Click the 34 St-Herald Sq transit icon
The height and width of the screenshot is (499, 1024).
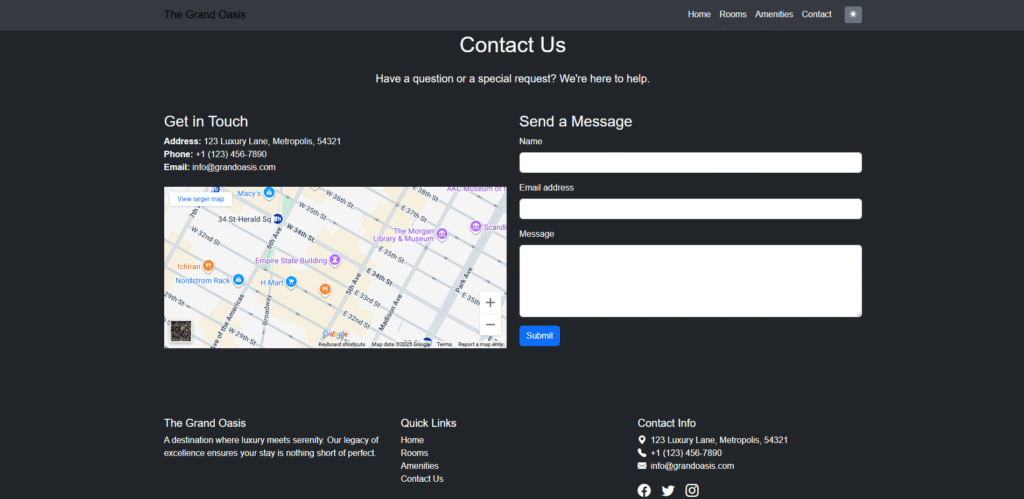point(278,219)
